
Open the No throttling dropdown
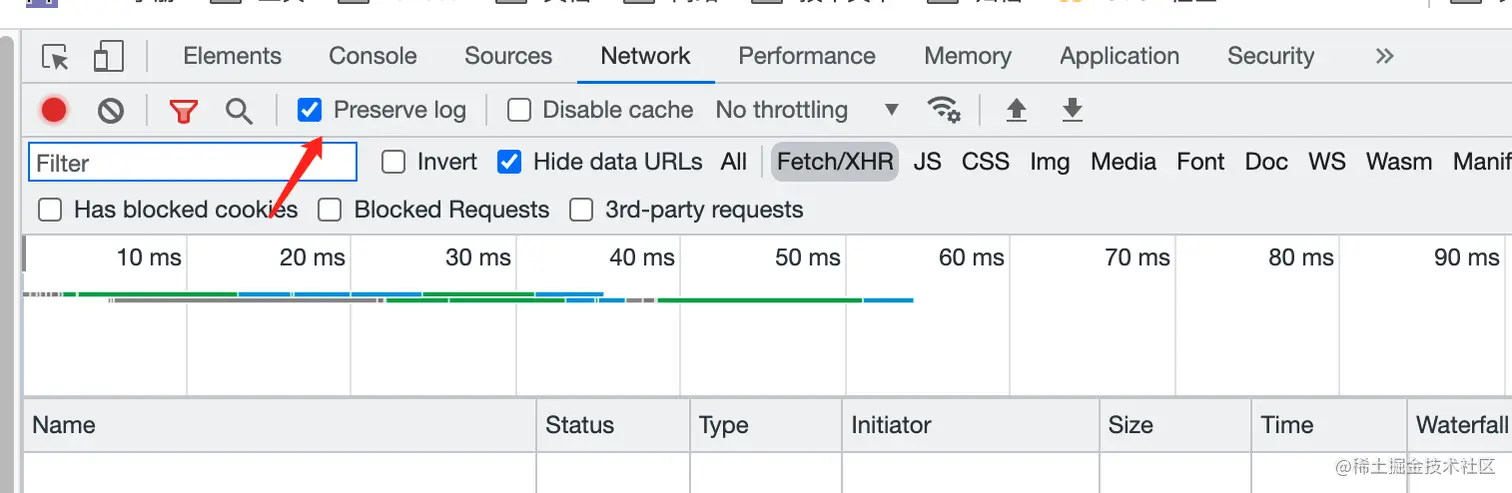pyautogui.click(x=806, y=110)
